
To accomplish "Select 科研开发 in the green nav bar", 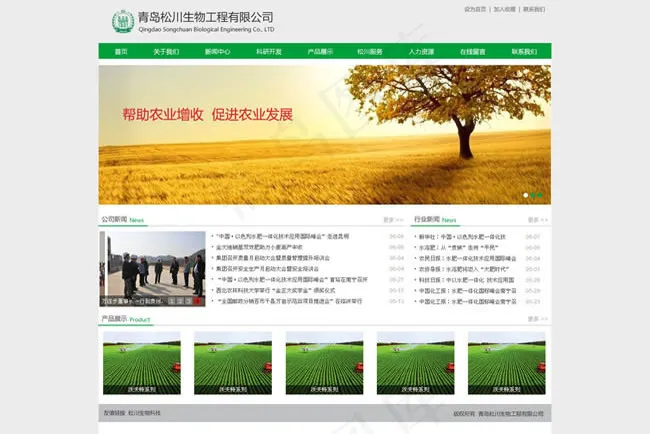I will tap(269, 51).
